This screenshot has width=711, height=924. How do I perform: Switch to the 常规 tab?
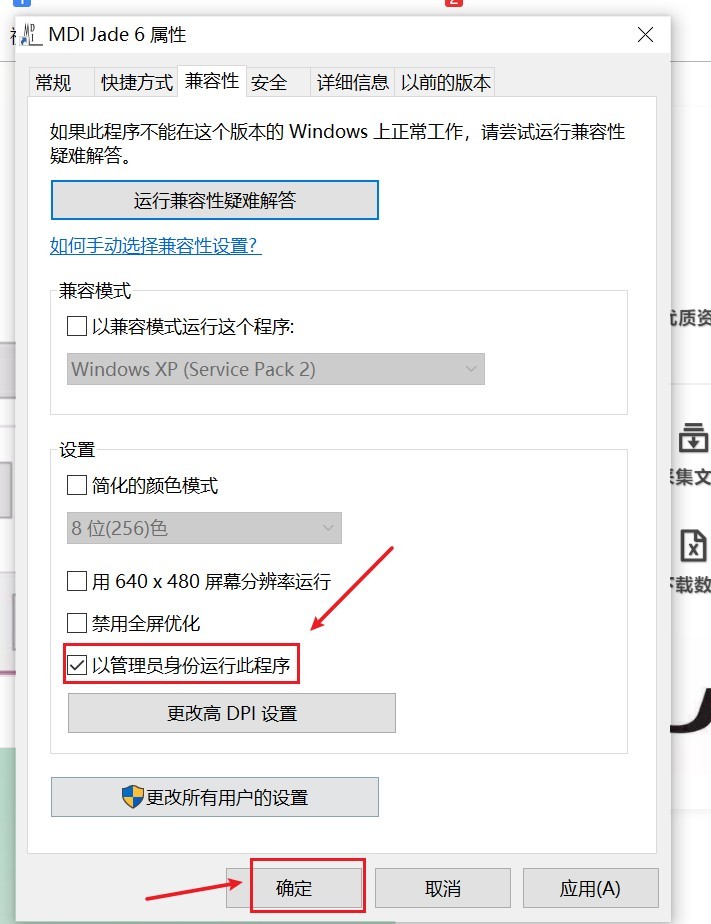click(54, 82)
